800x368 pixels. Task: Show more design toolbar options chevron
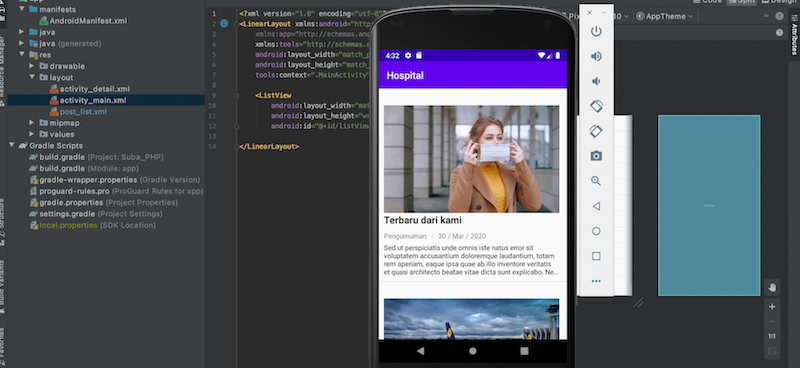coord(766,16)
